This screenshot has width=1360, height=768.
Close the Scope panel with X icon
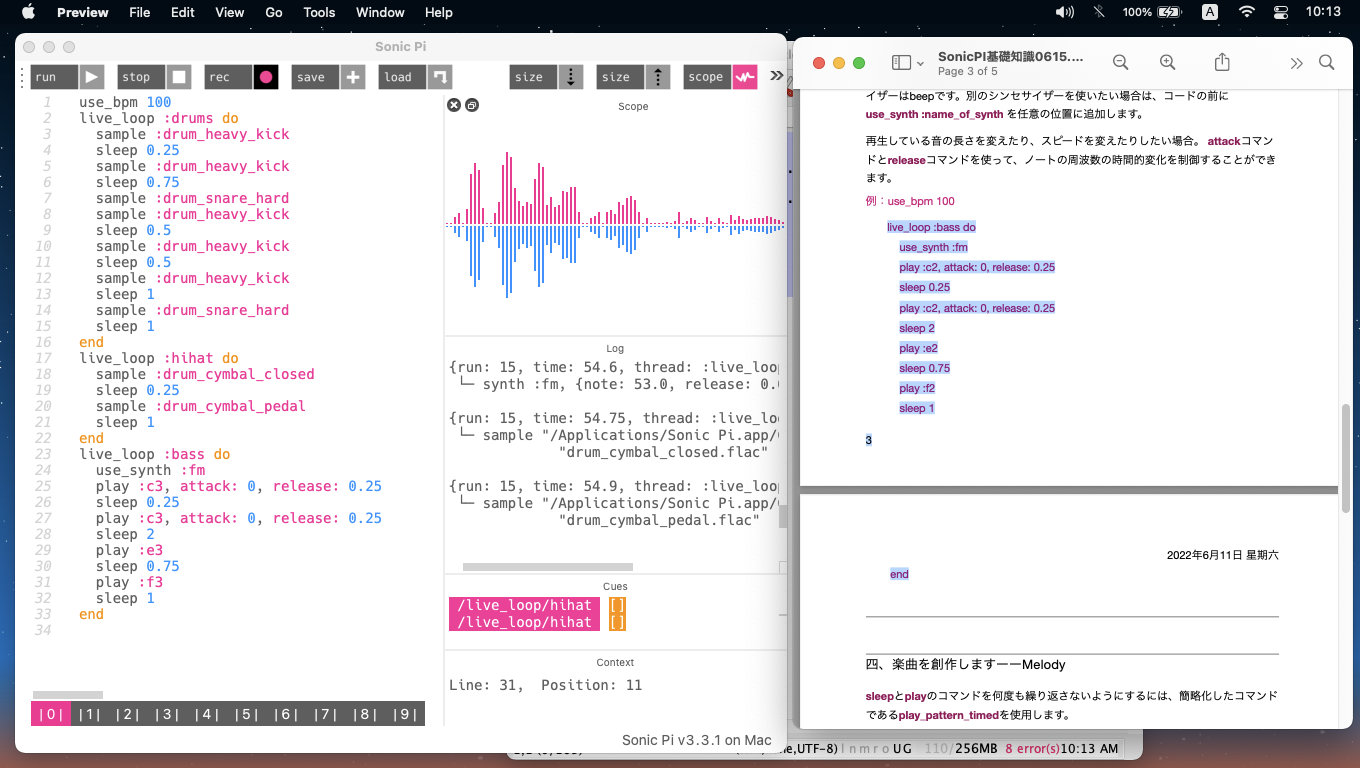click(453, 105)
